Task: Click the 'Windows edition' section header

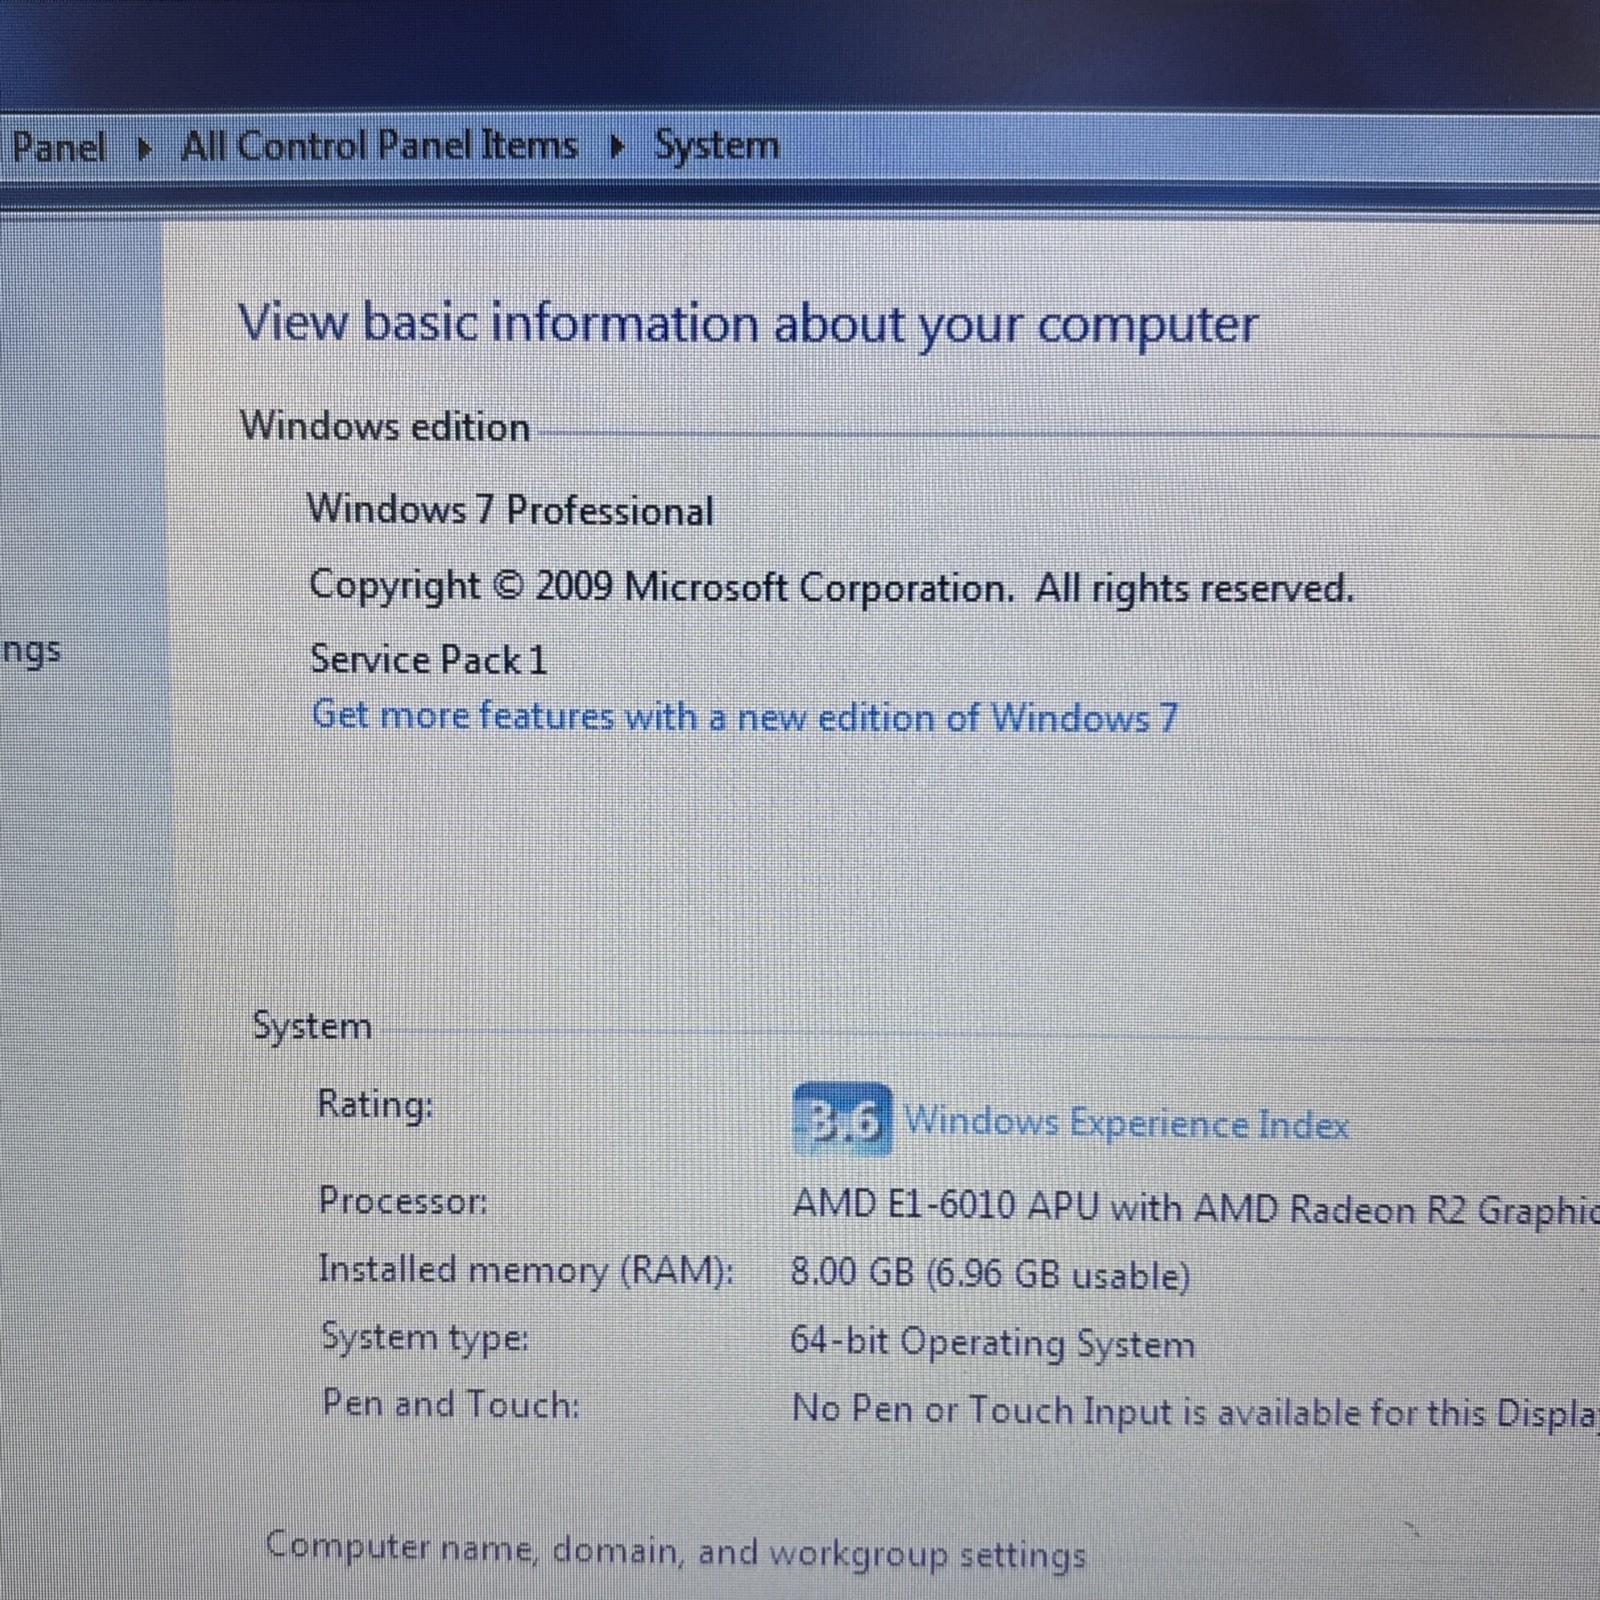Action: 385,426
